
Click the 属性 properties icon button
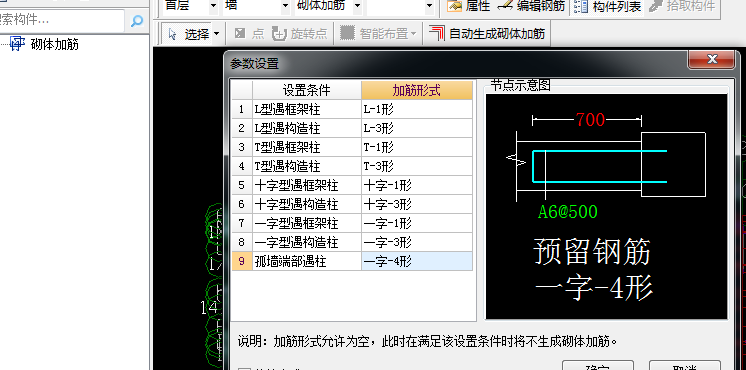click(x=468, y=6)
